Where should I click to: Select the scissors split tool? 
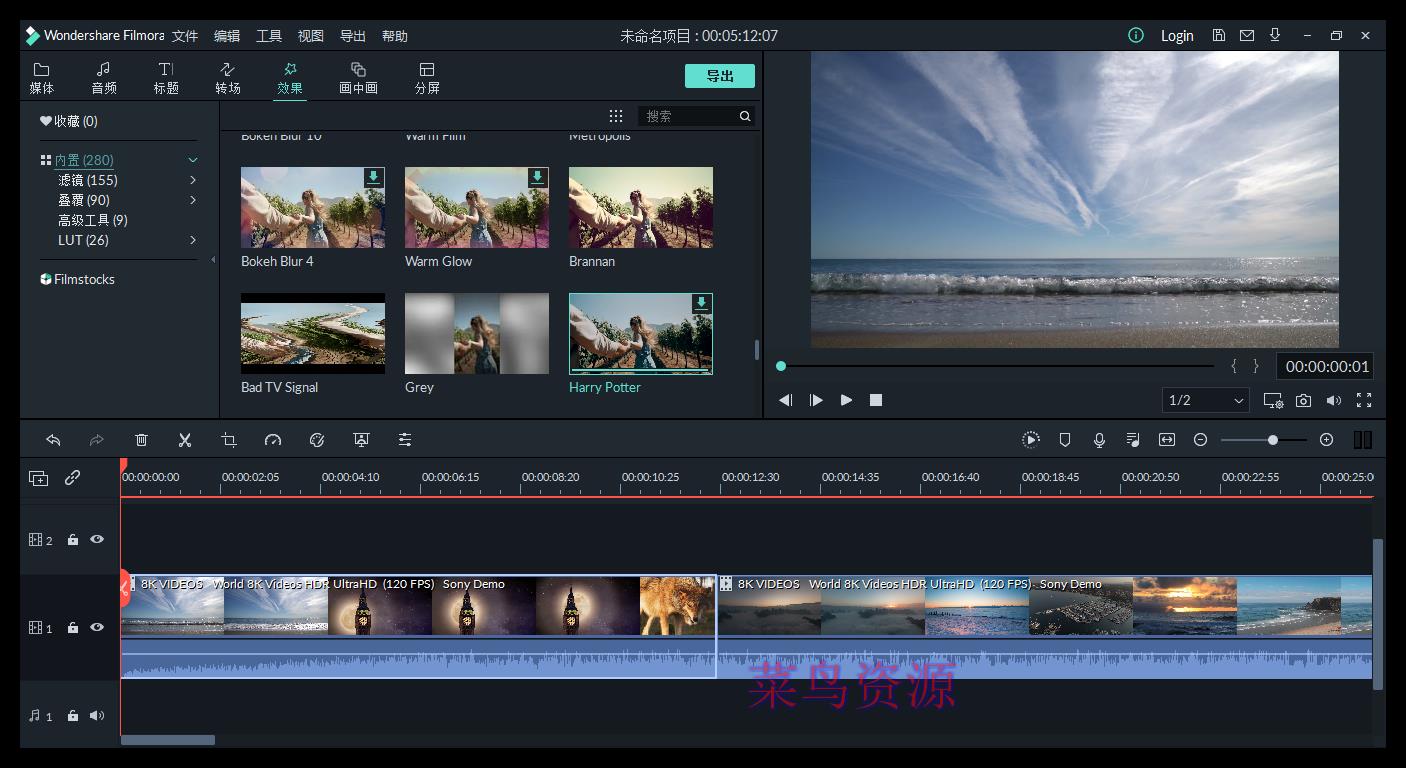tap(185, 439)
